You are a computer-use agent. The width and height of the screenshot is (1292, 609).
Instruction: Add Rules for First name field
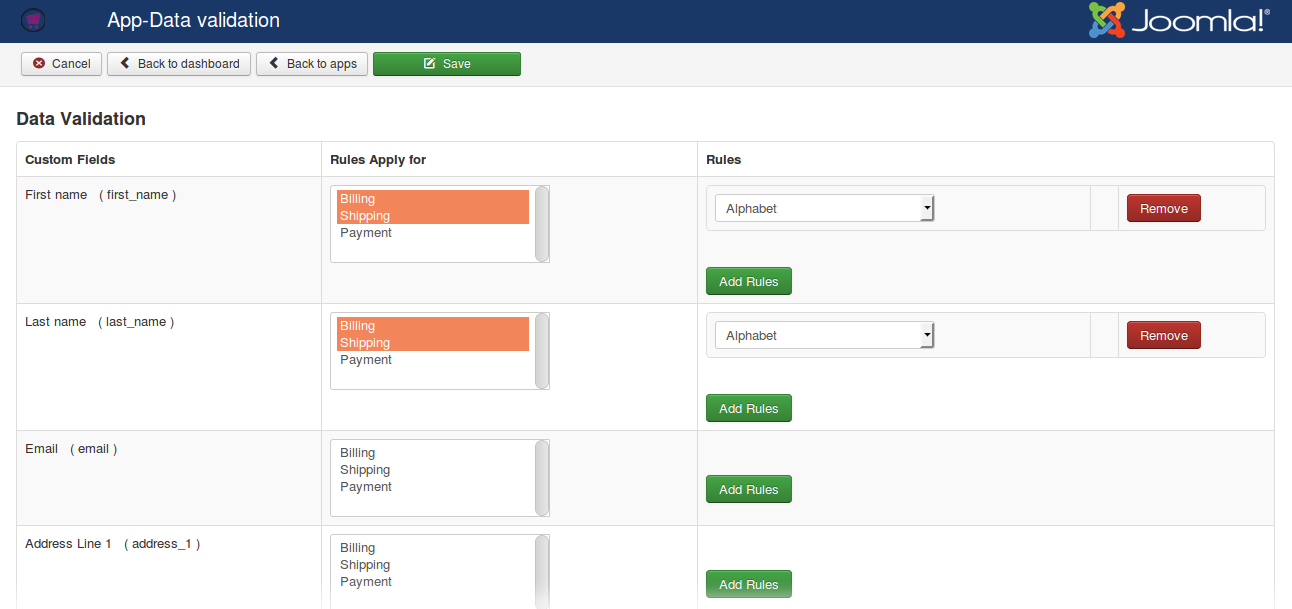tap(748, 281)
